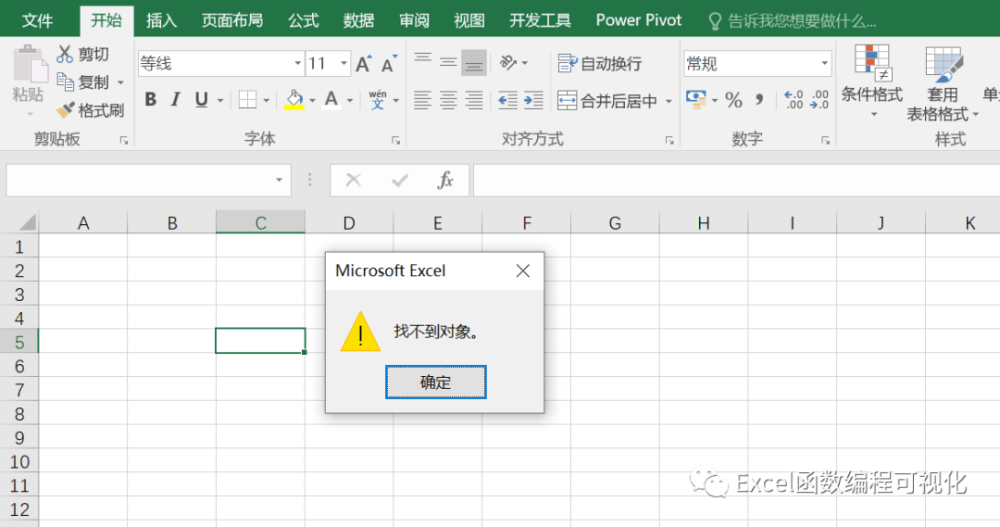The width and height of the screenshot is (1000, 527).
Task: Click the accounting number format icon
Action: point(696,100)
